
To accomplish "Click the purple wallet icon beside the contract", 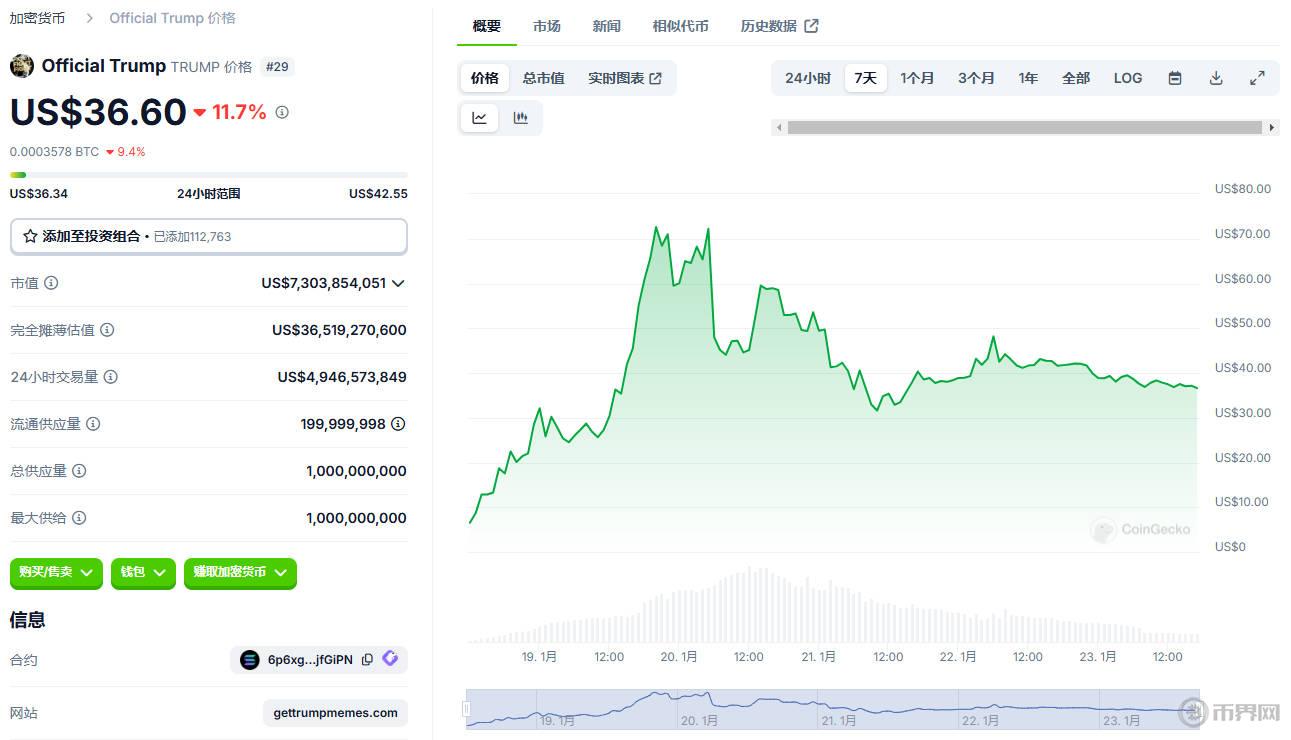I will point(390,659).
